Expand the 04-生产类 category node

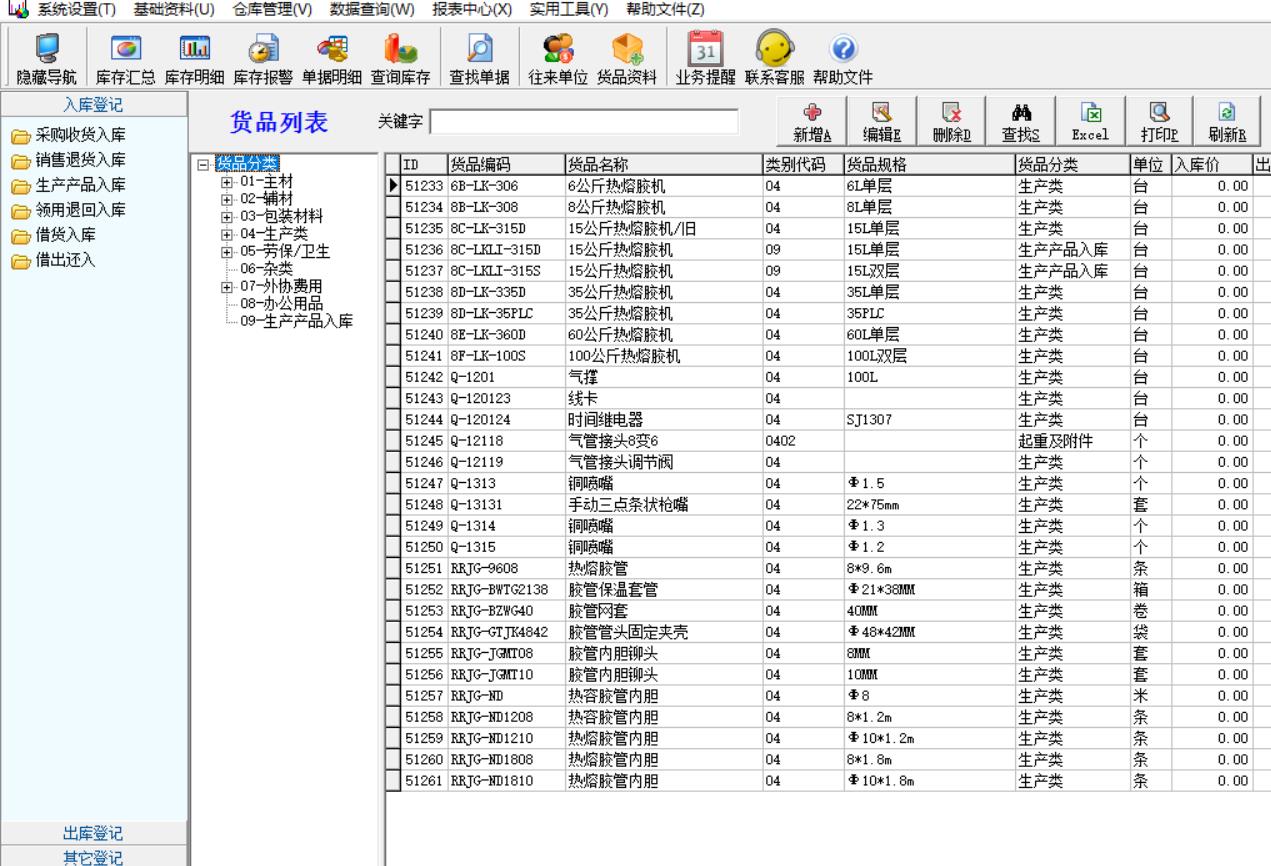226,234
